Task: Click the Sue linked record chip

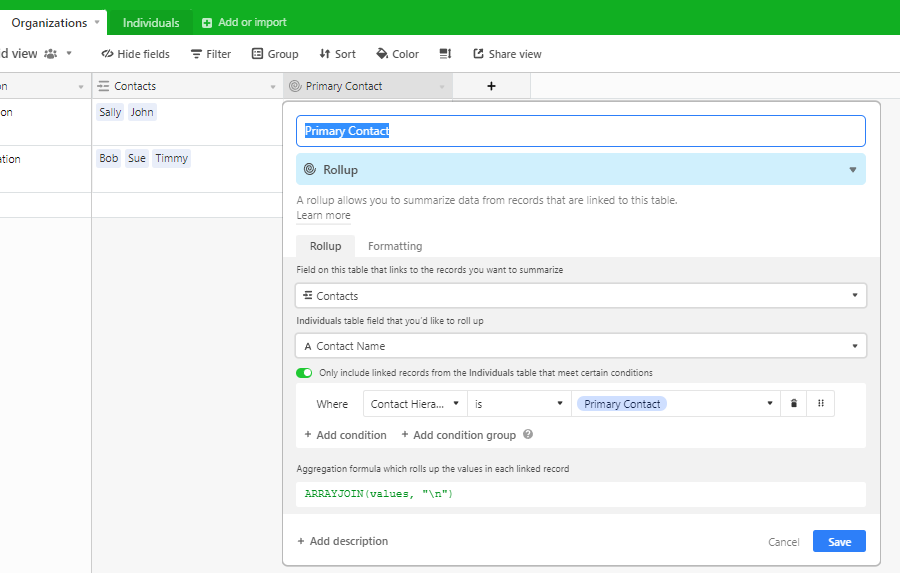Action: tap(137, 158)
